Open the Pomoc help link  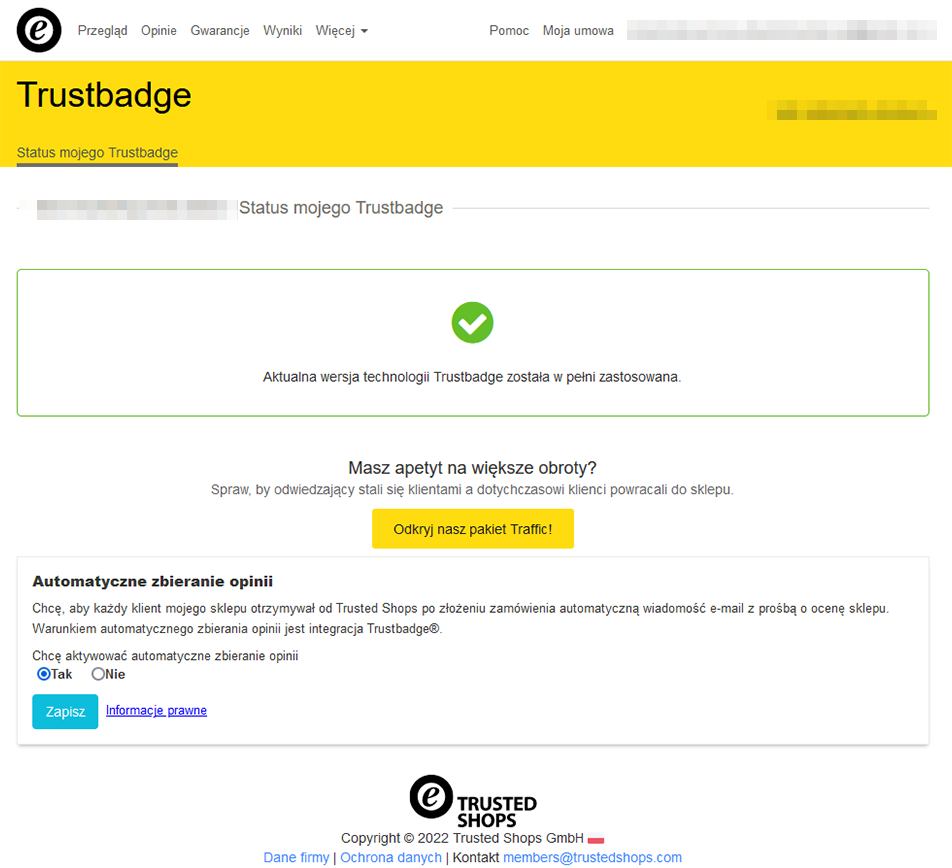click(509, 30)
